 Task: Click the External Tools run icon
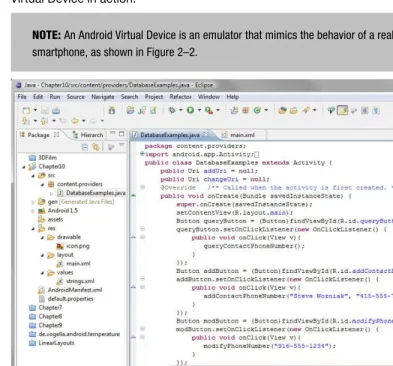coord(209,110)
